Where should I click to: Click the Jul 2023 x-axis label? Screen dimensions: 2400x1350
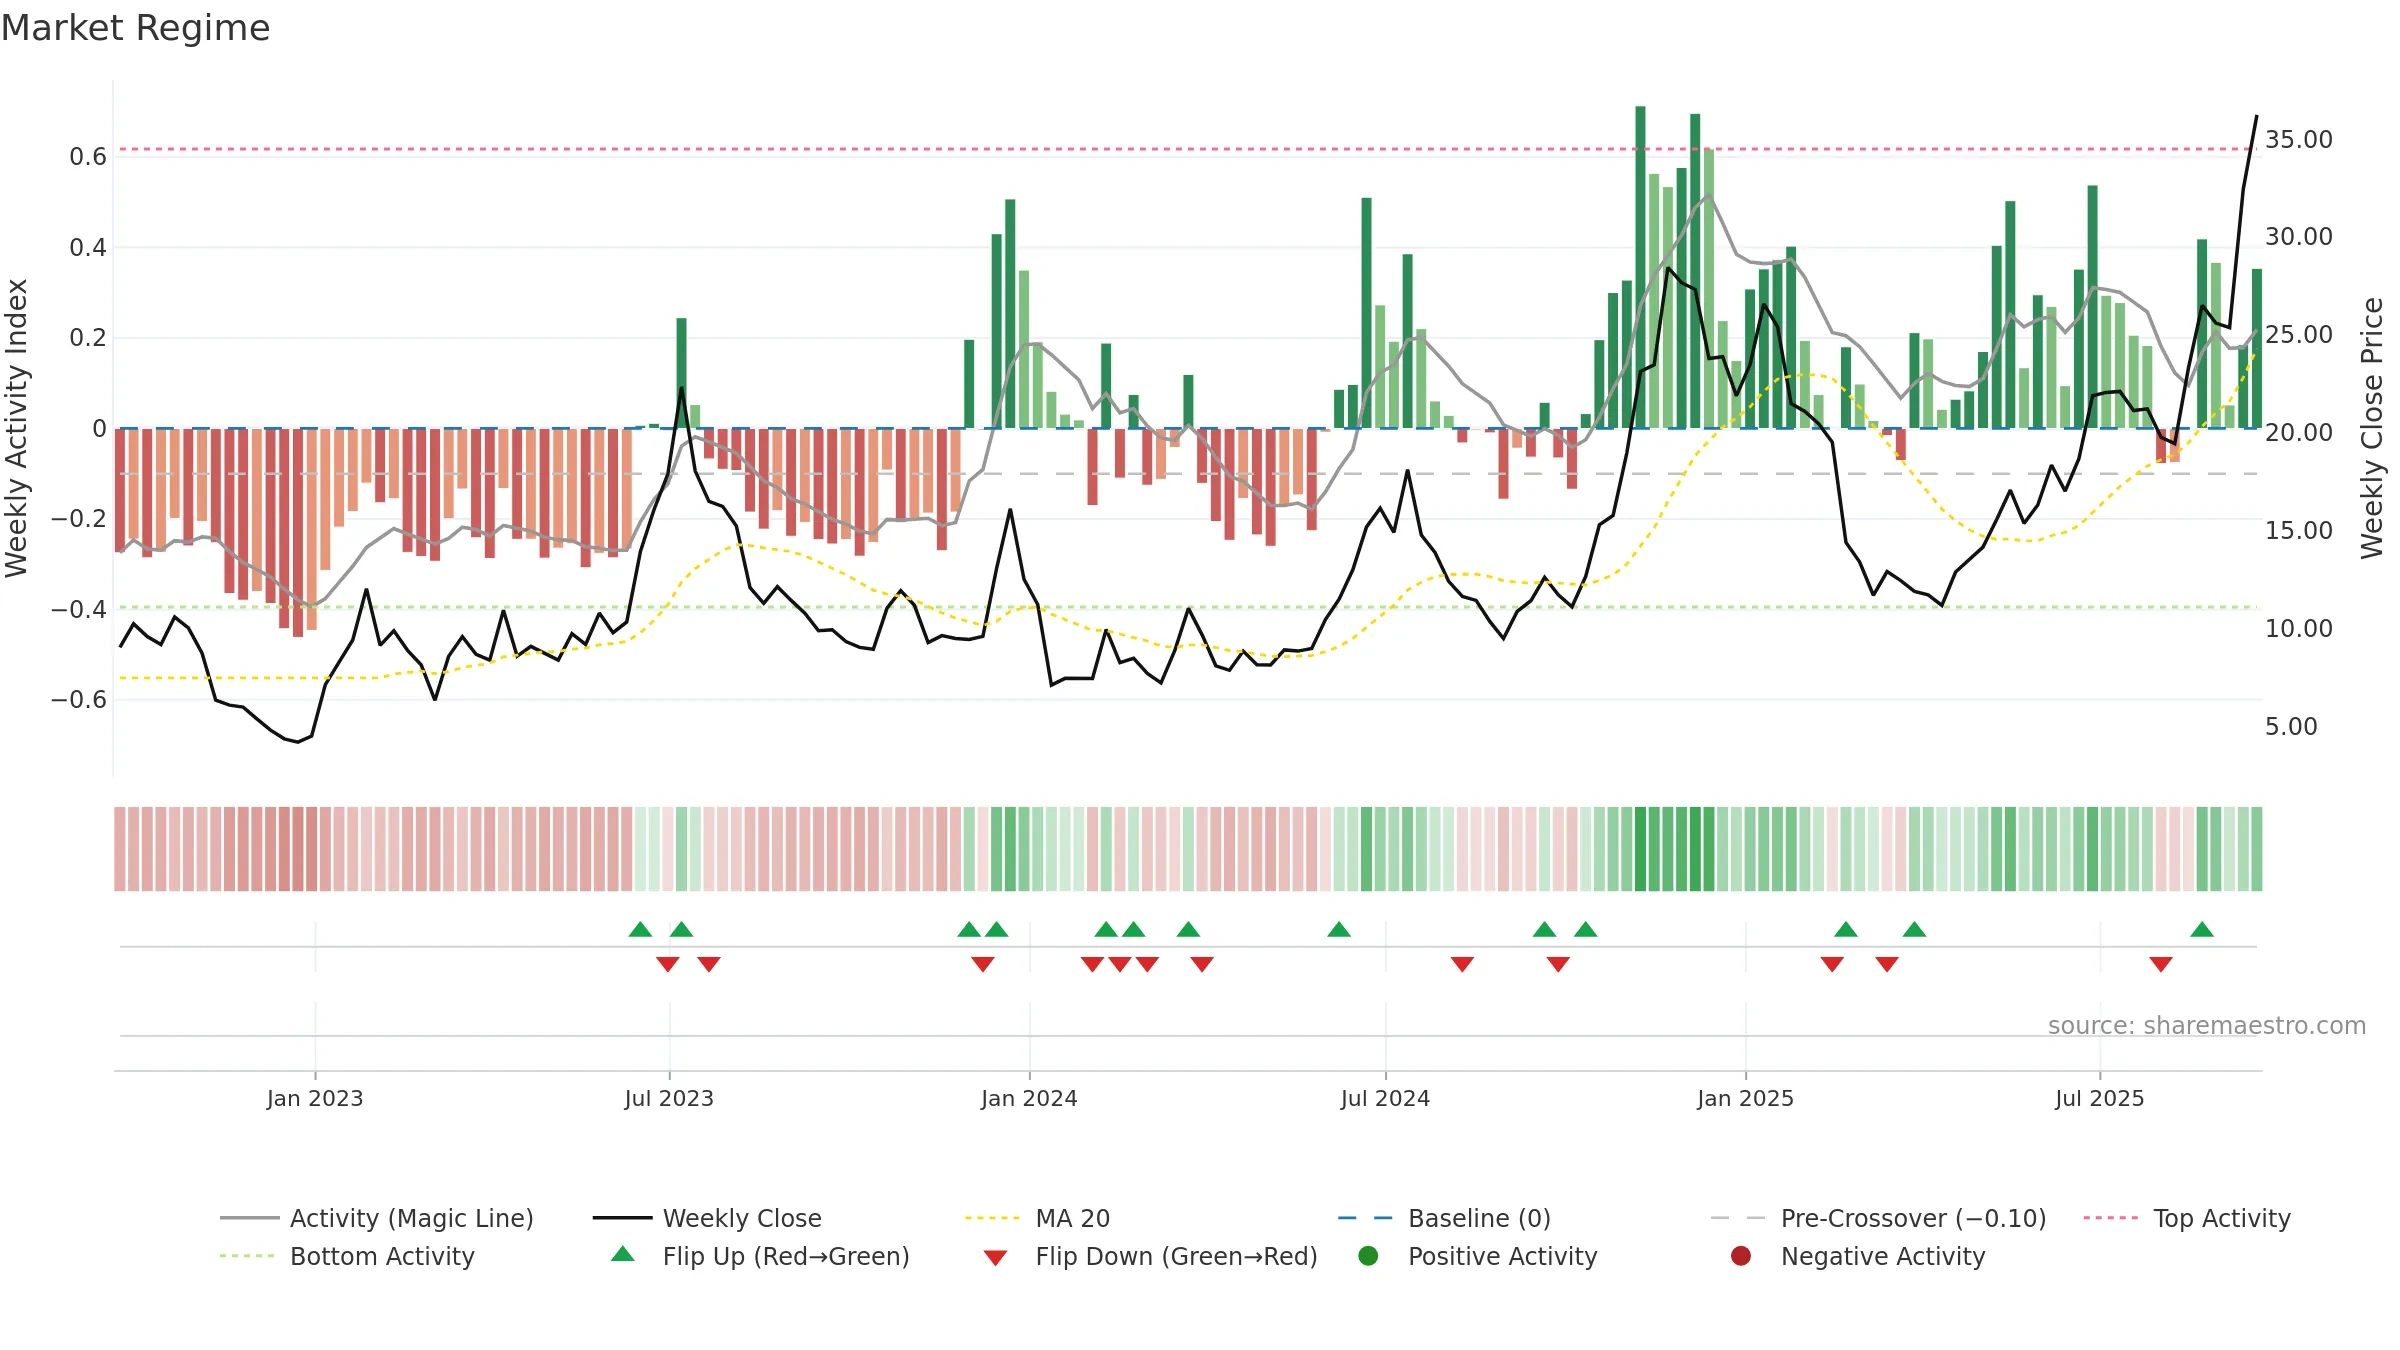pos(669,1098)
